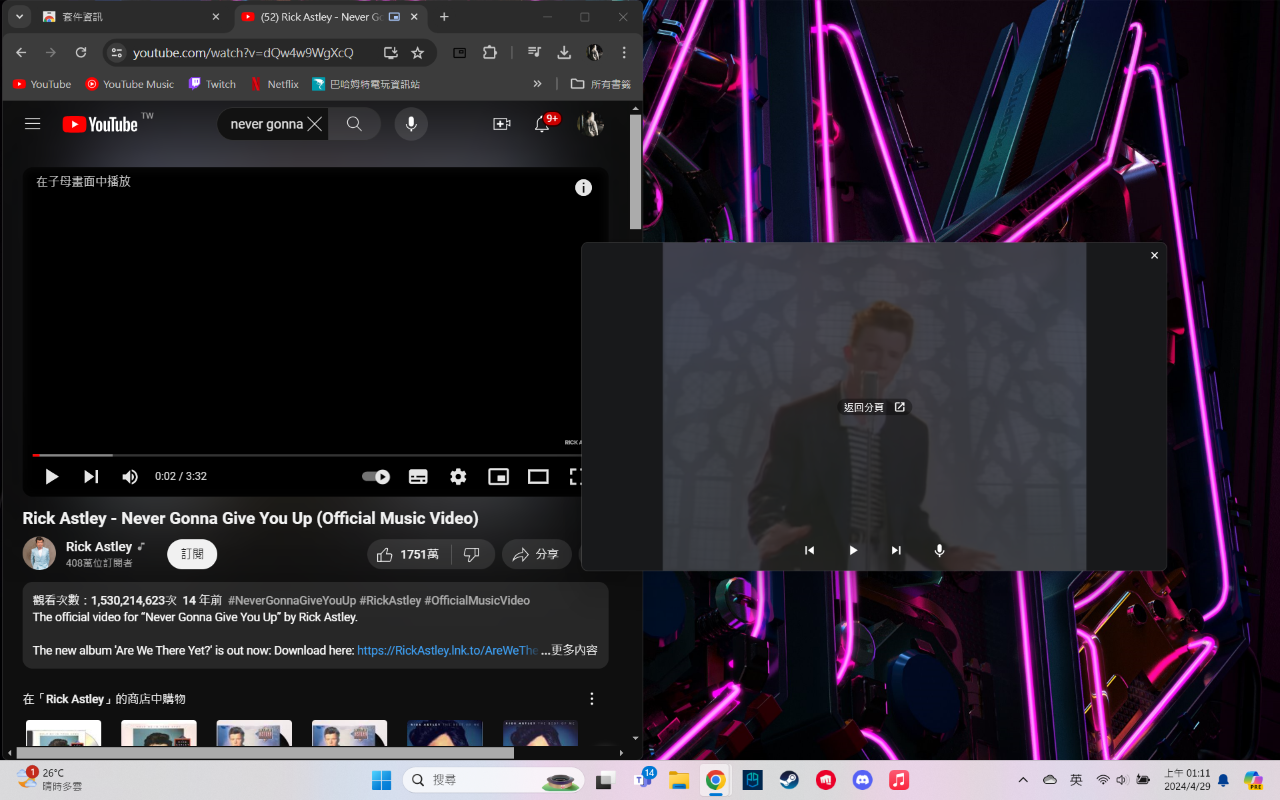Seek on the video progress bar
The height and width of the screenshot is (800, 1280).
307,455
